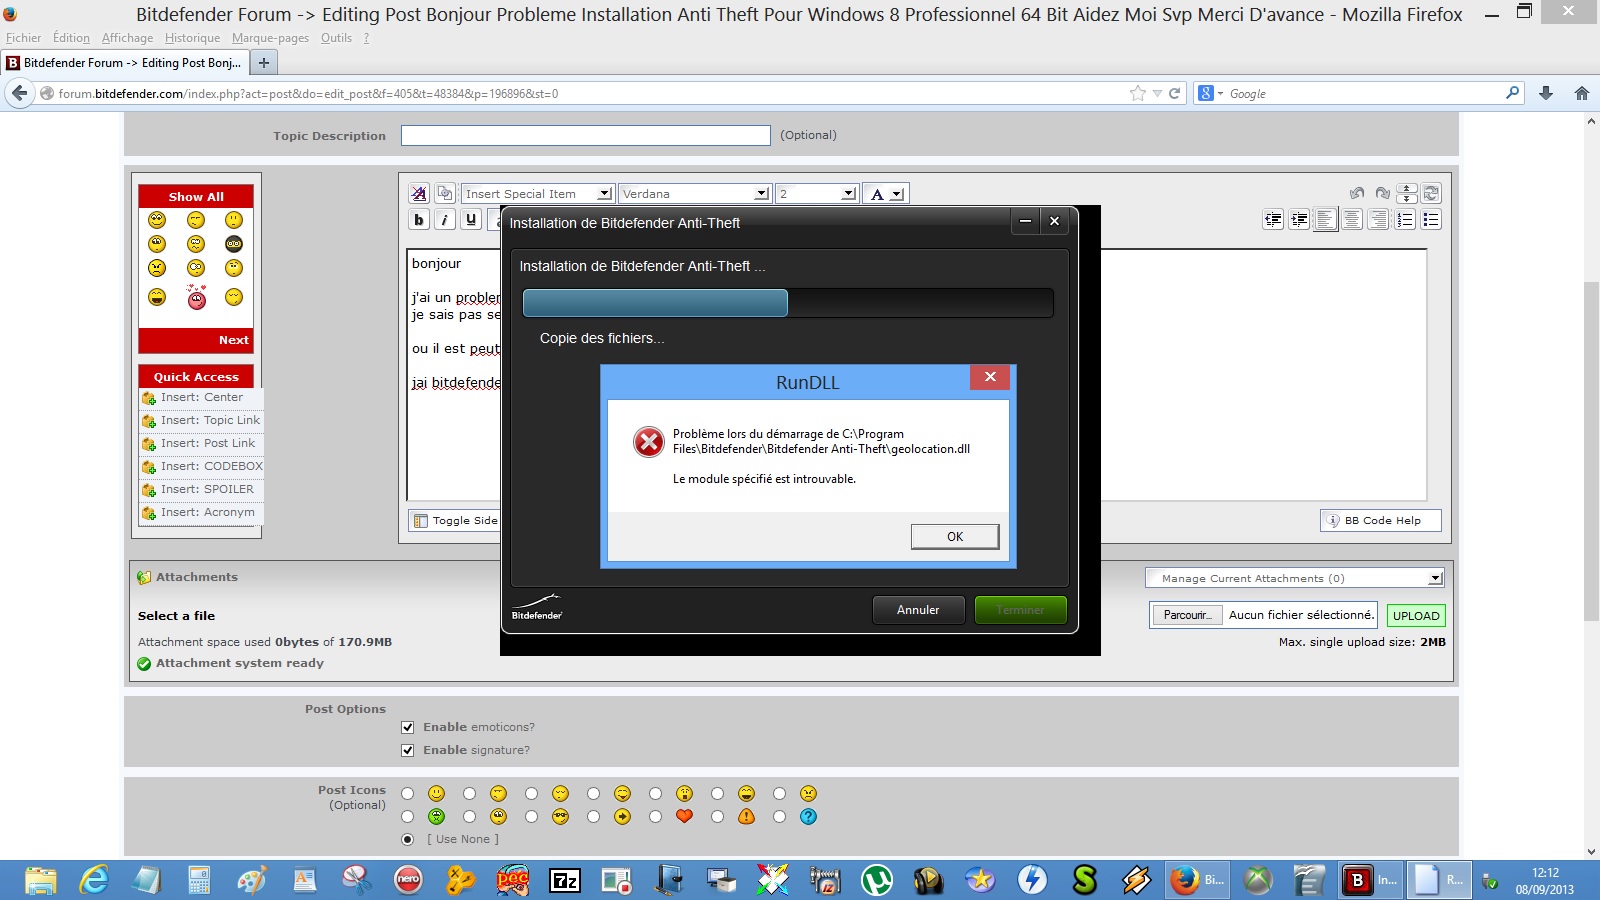
Task: Toggle the Enable signature checkbox
Action: 407,750
